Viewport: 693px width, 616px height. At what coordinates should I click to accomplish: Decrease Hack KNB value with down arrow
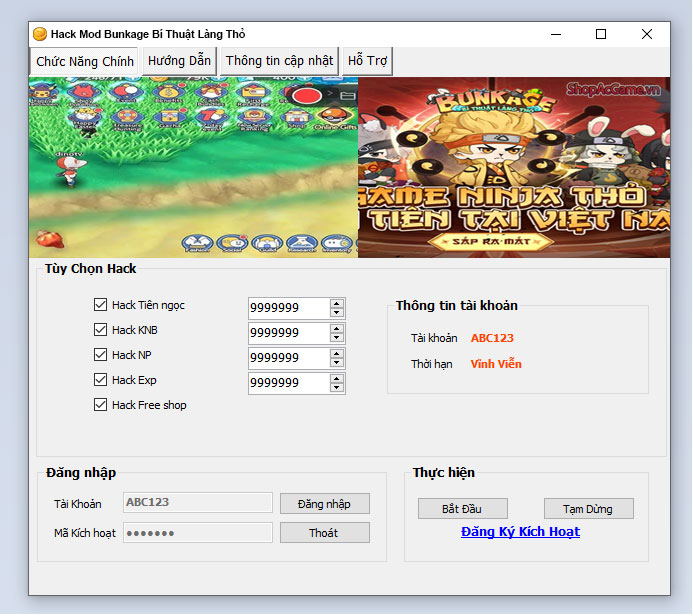point(337,338)
